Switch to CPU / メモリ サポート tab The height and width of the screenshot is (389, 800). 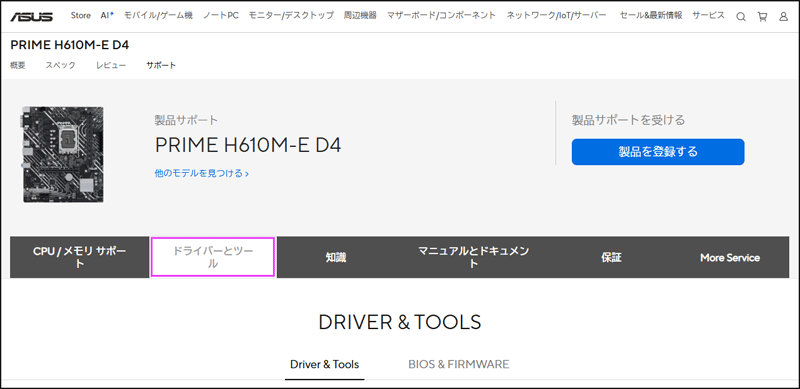point(80,257)
